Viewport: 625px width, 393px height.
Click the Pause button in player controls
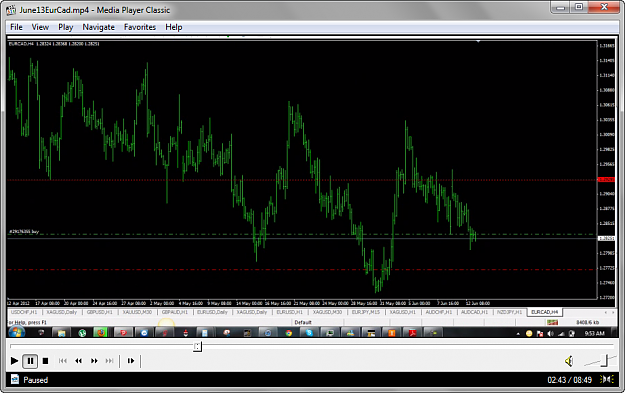tap(30, 361)
